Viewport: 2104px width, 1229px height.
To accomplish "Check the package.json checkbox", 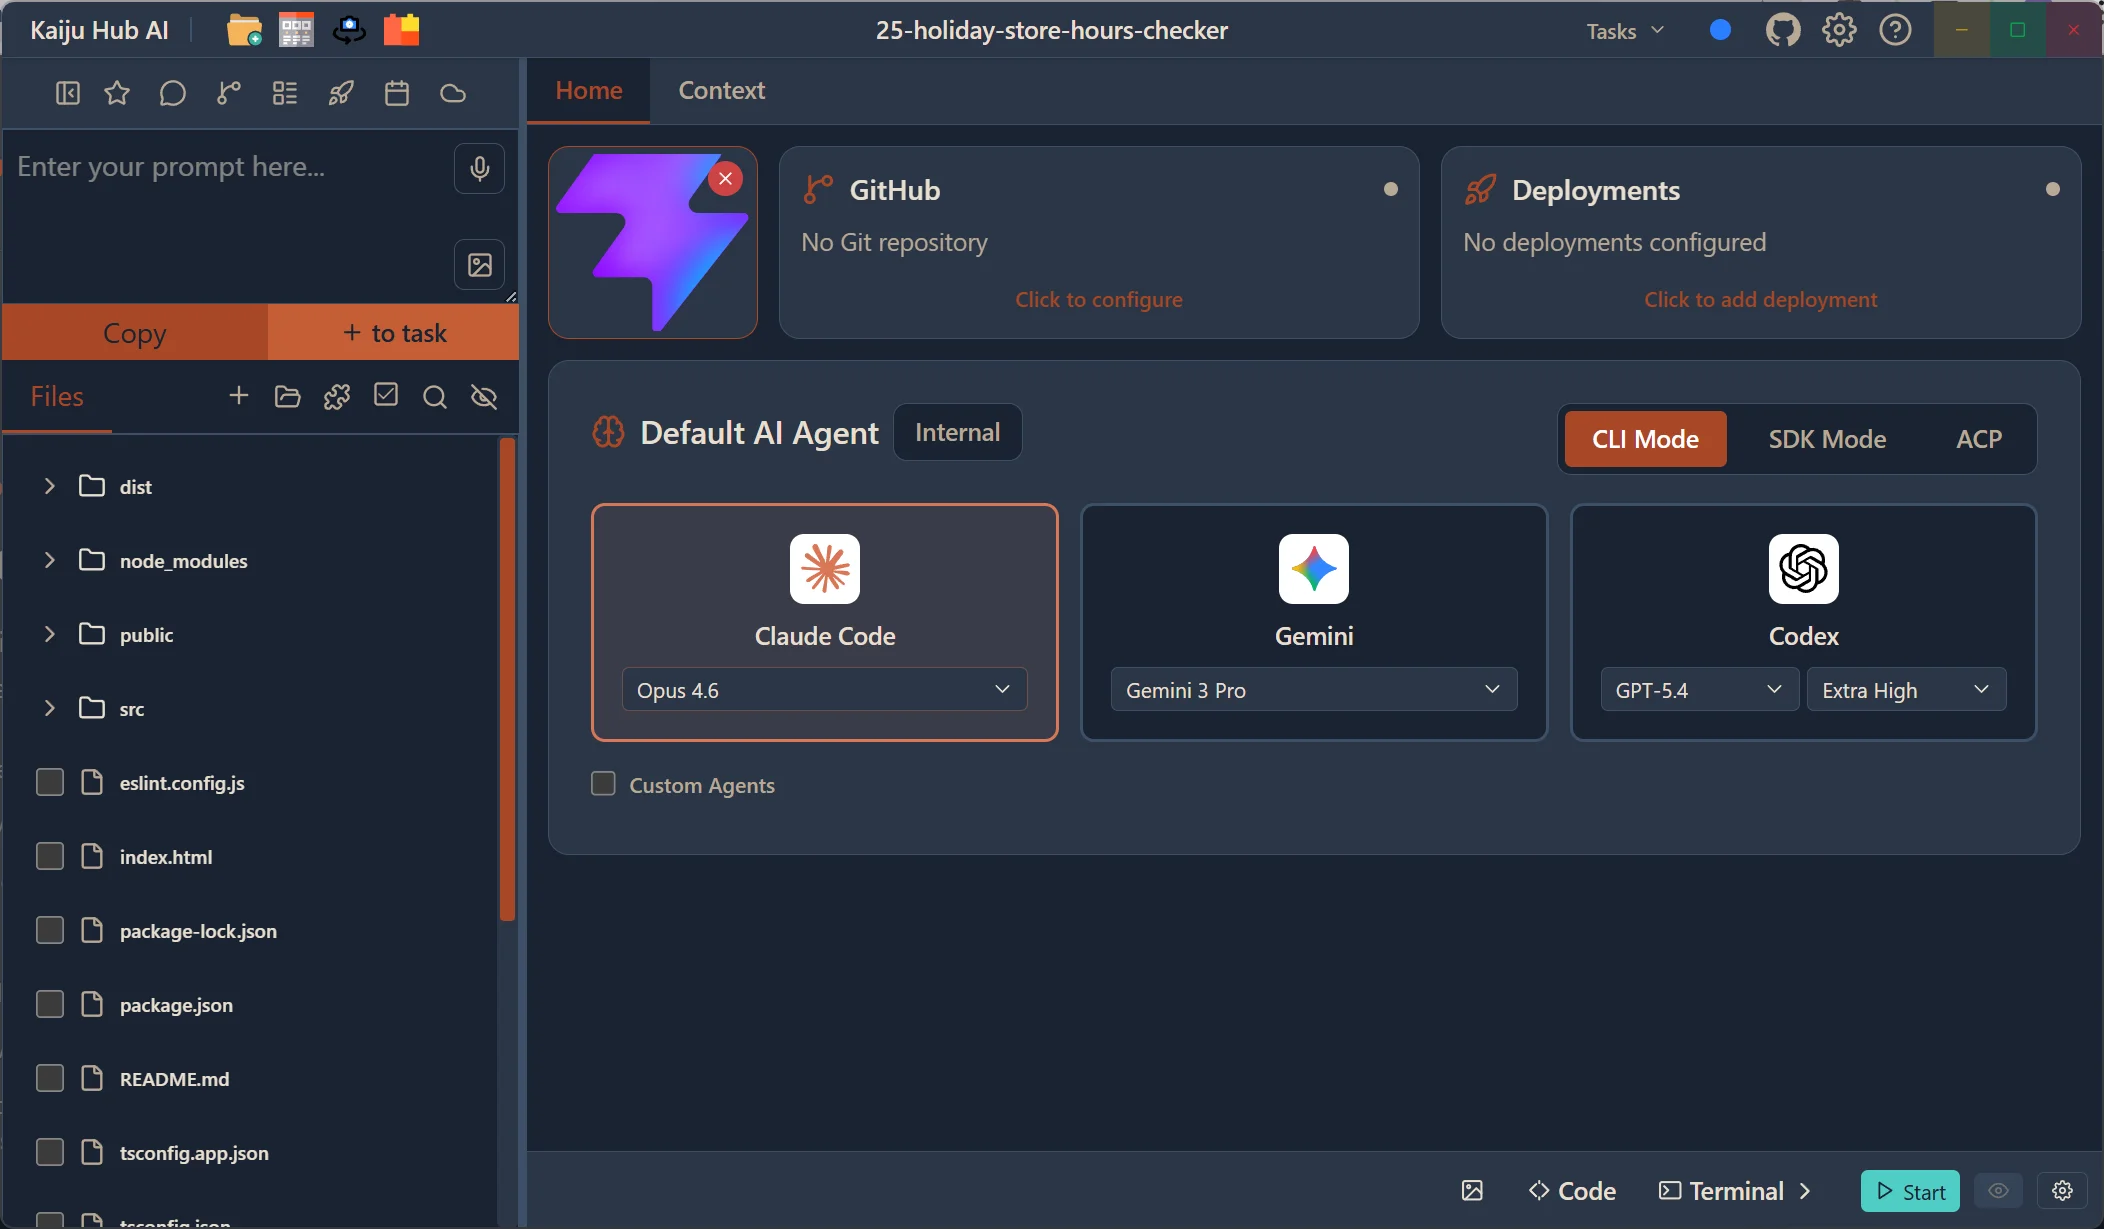I will pos(50,1004).
